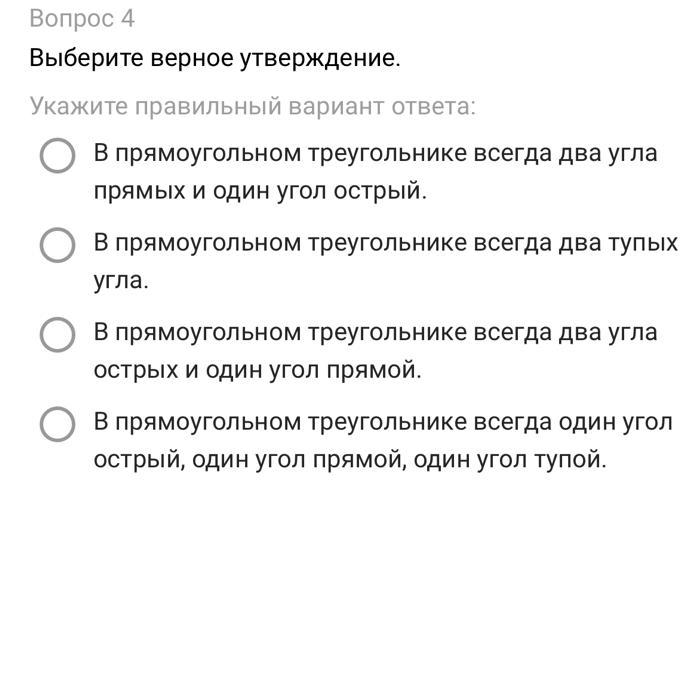Select the radio button for two obtuse angles option
This screenshot has height=699, width=698.
tap(57, 245)
